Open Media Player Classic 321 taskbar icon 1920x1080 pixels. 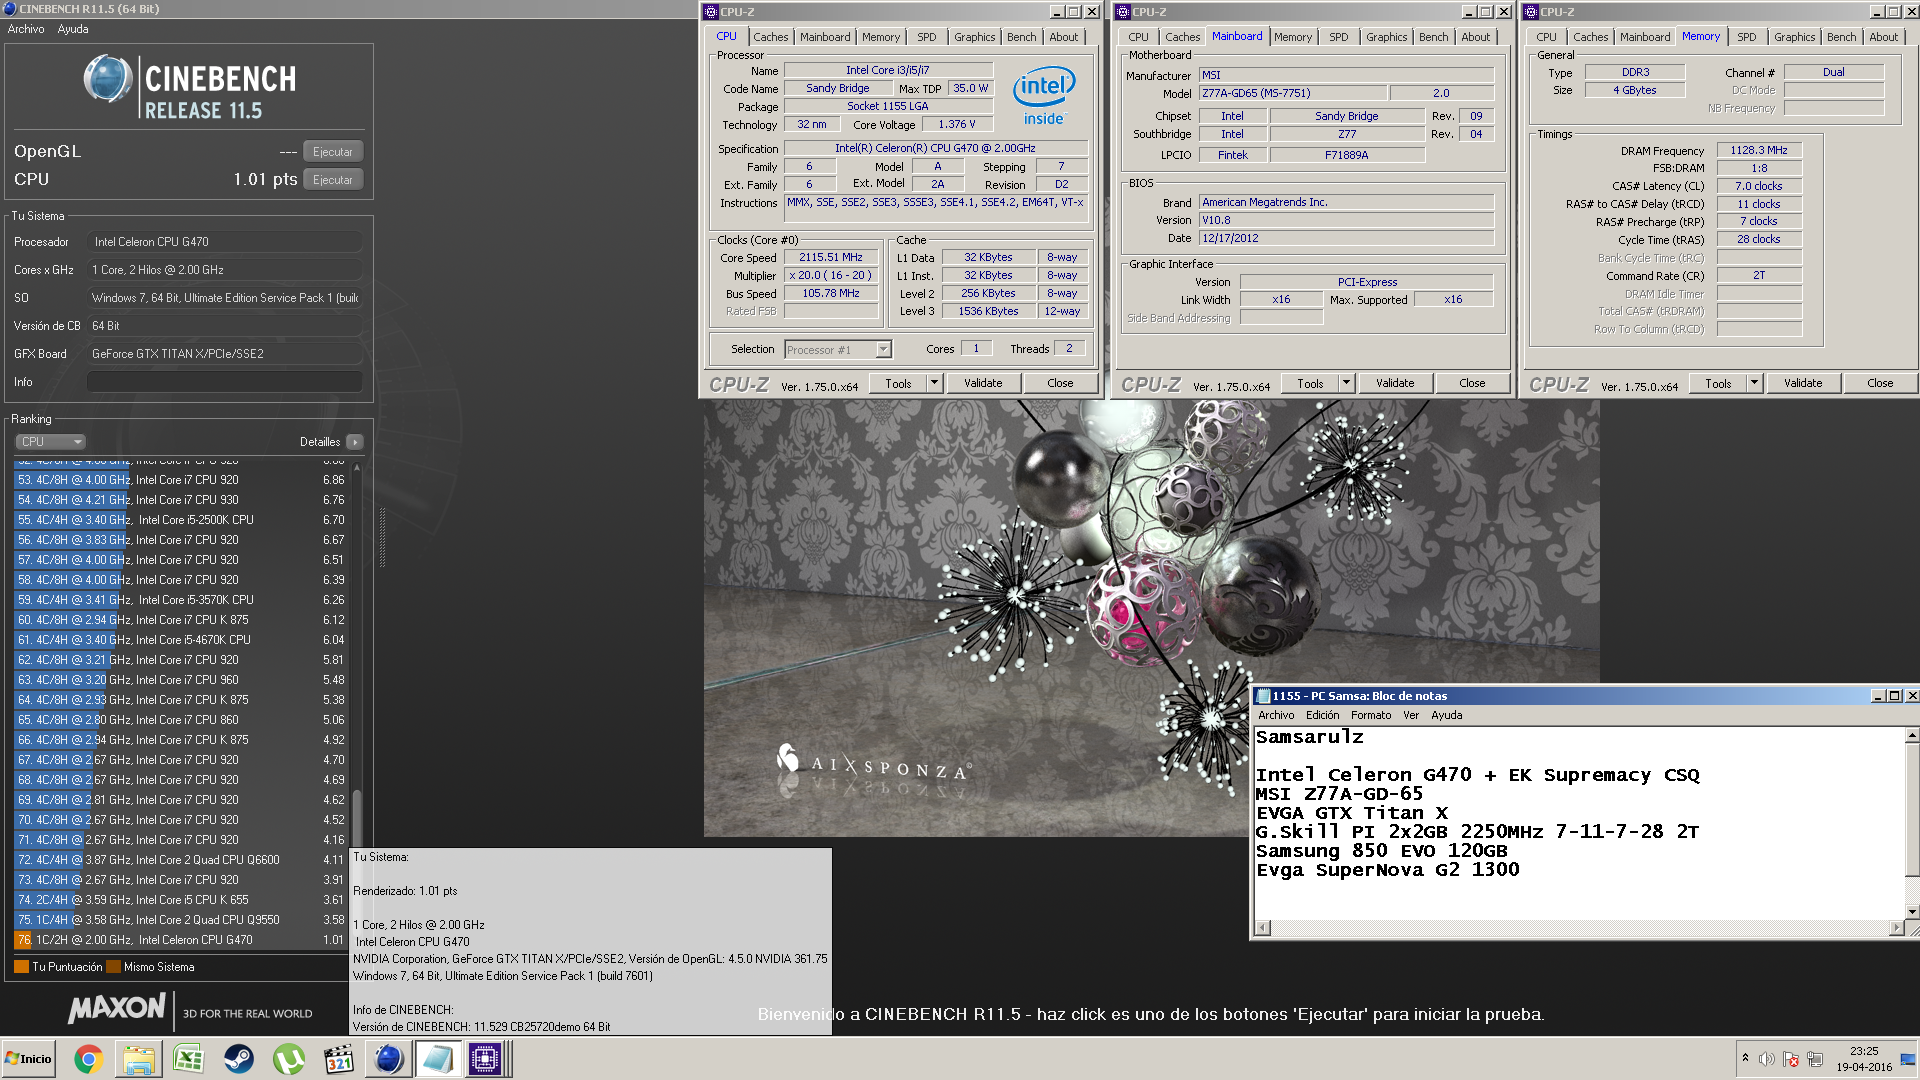click(339, 1059)
